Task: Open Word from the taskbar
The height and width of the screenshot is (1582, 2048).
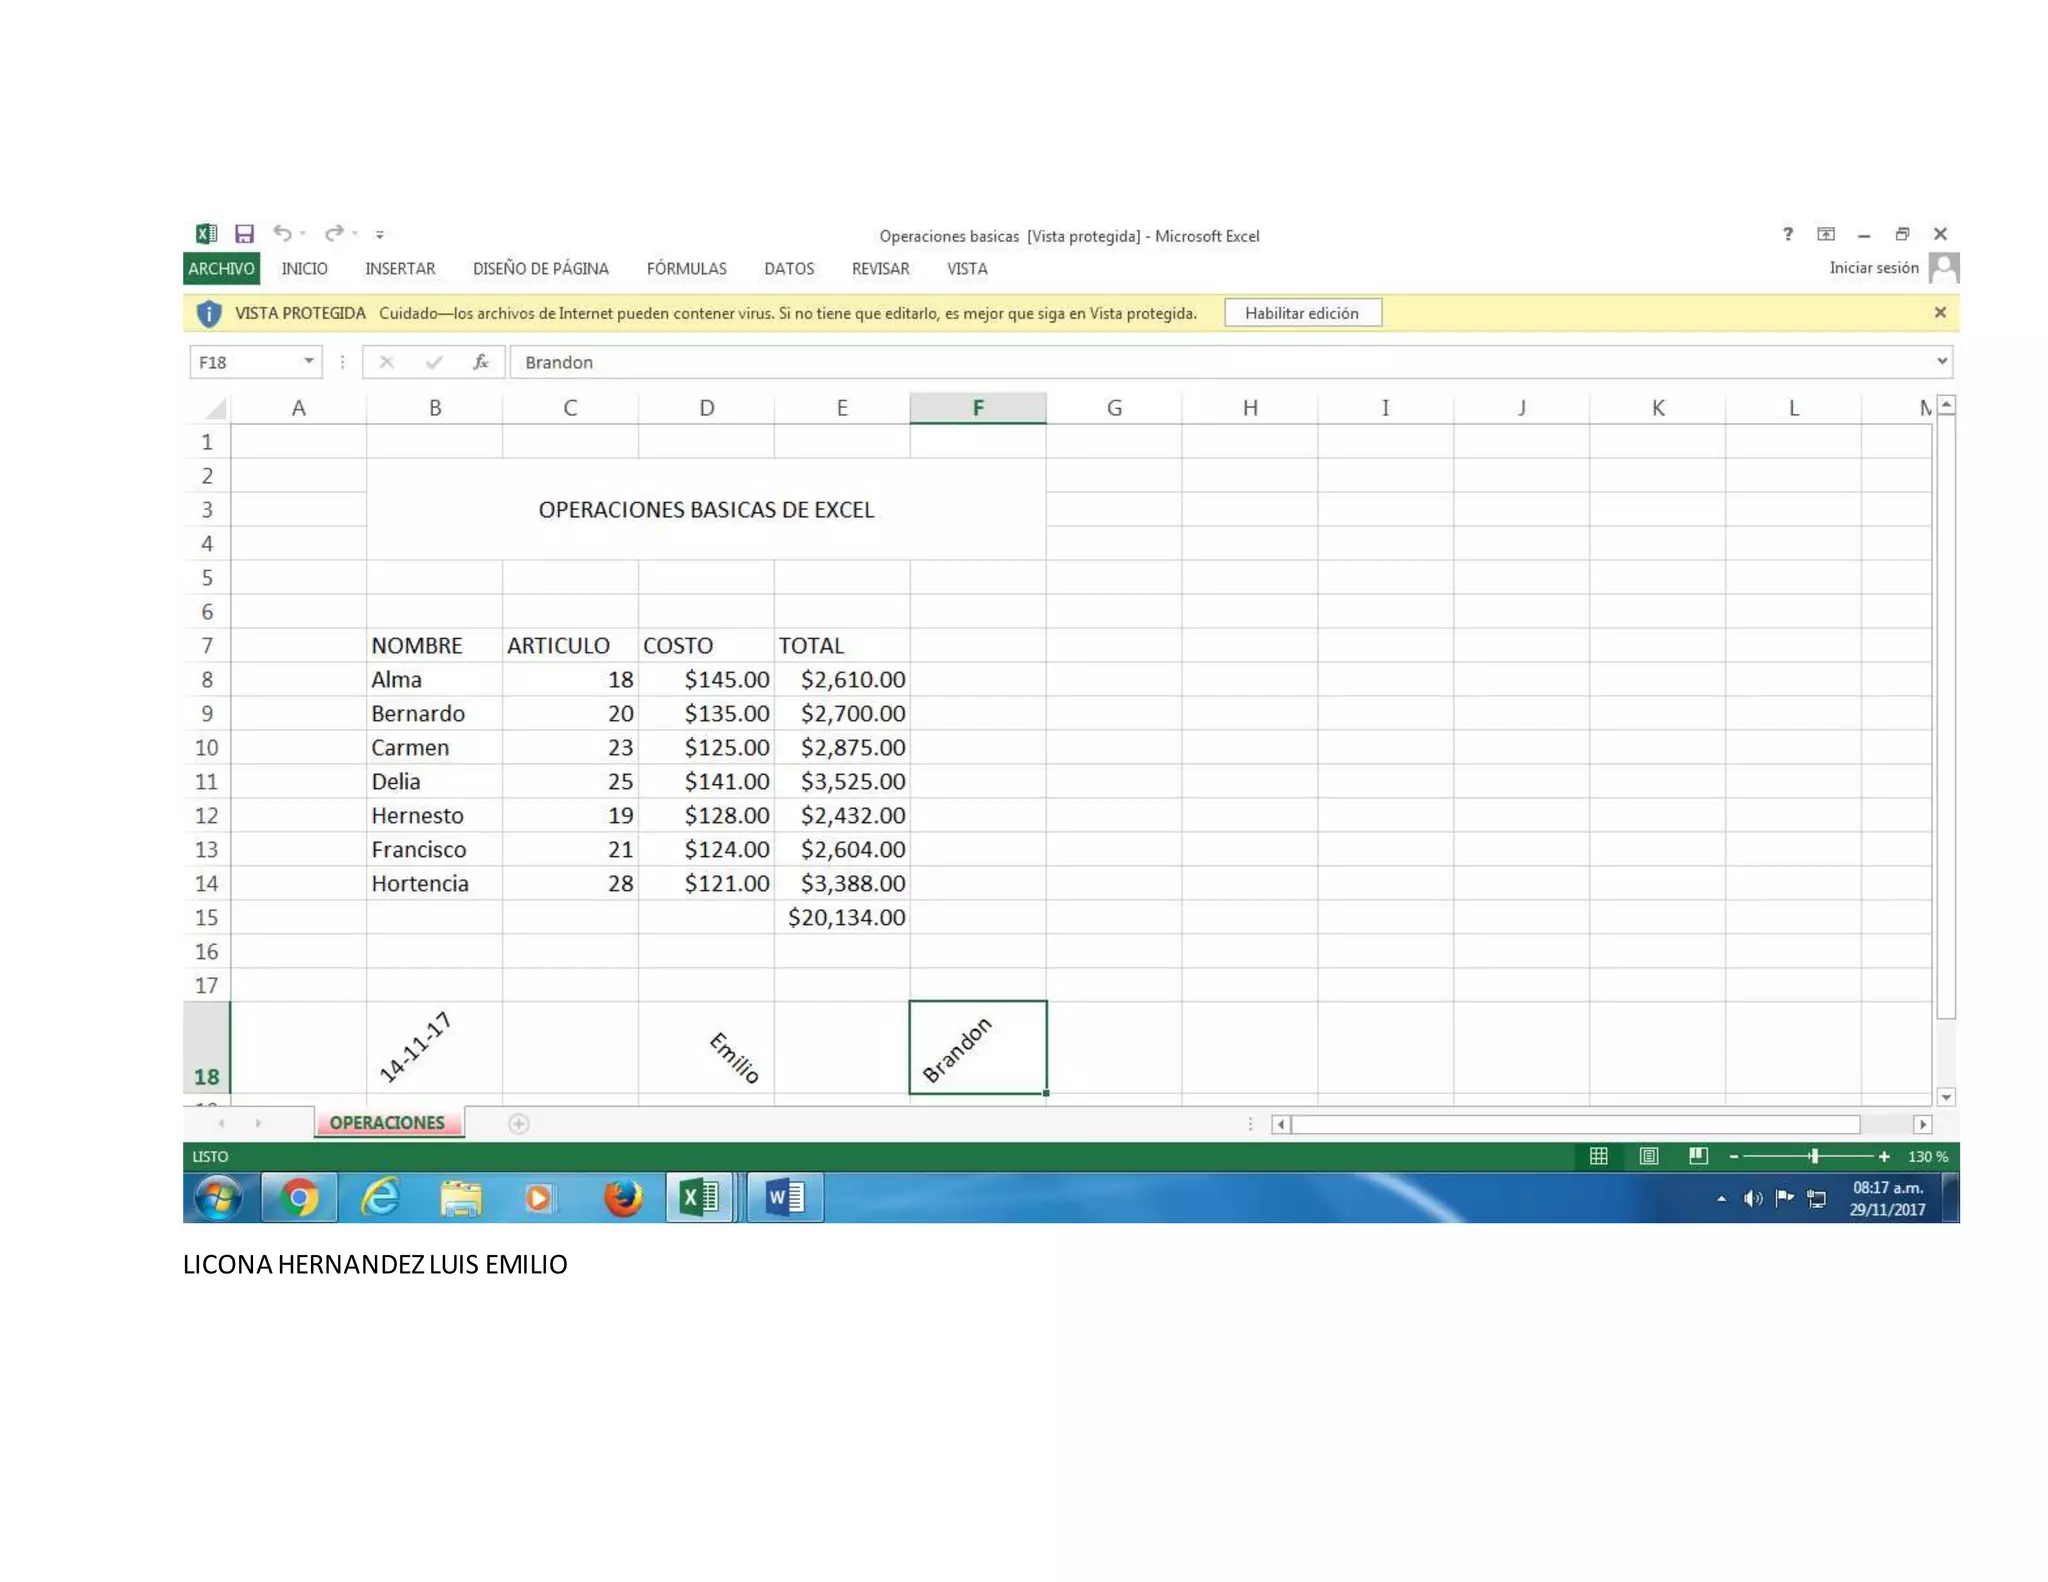Action: coord(785,1197)
